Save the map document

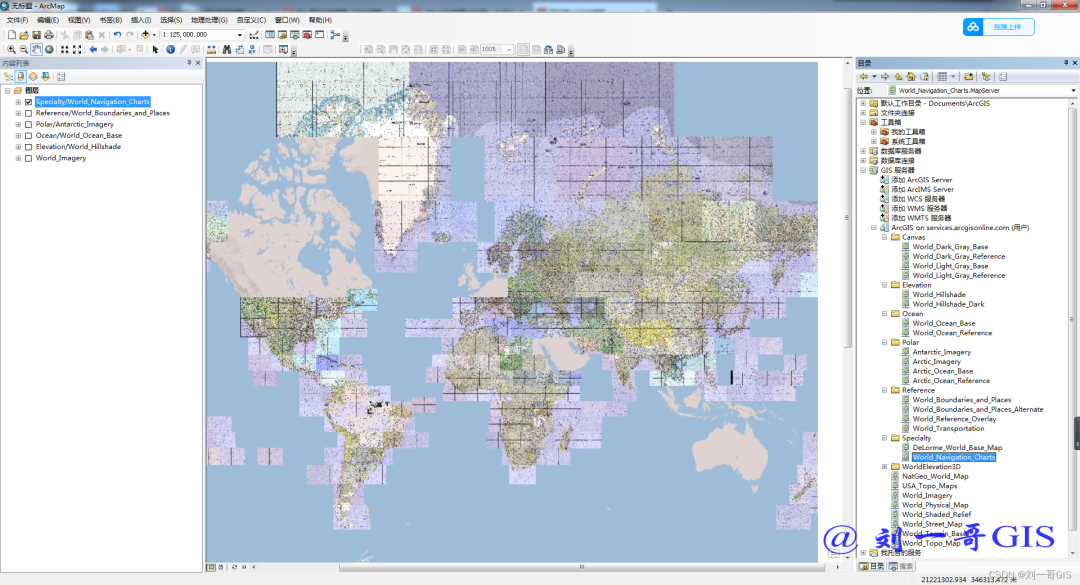[x=36, y=35]
